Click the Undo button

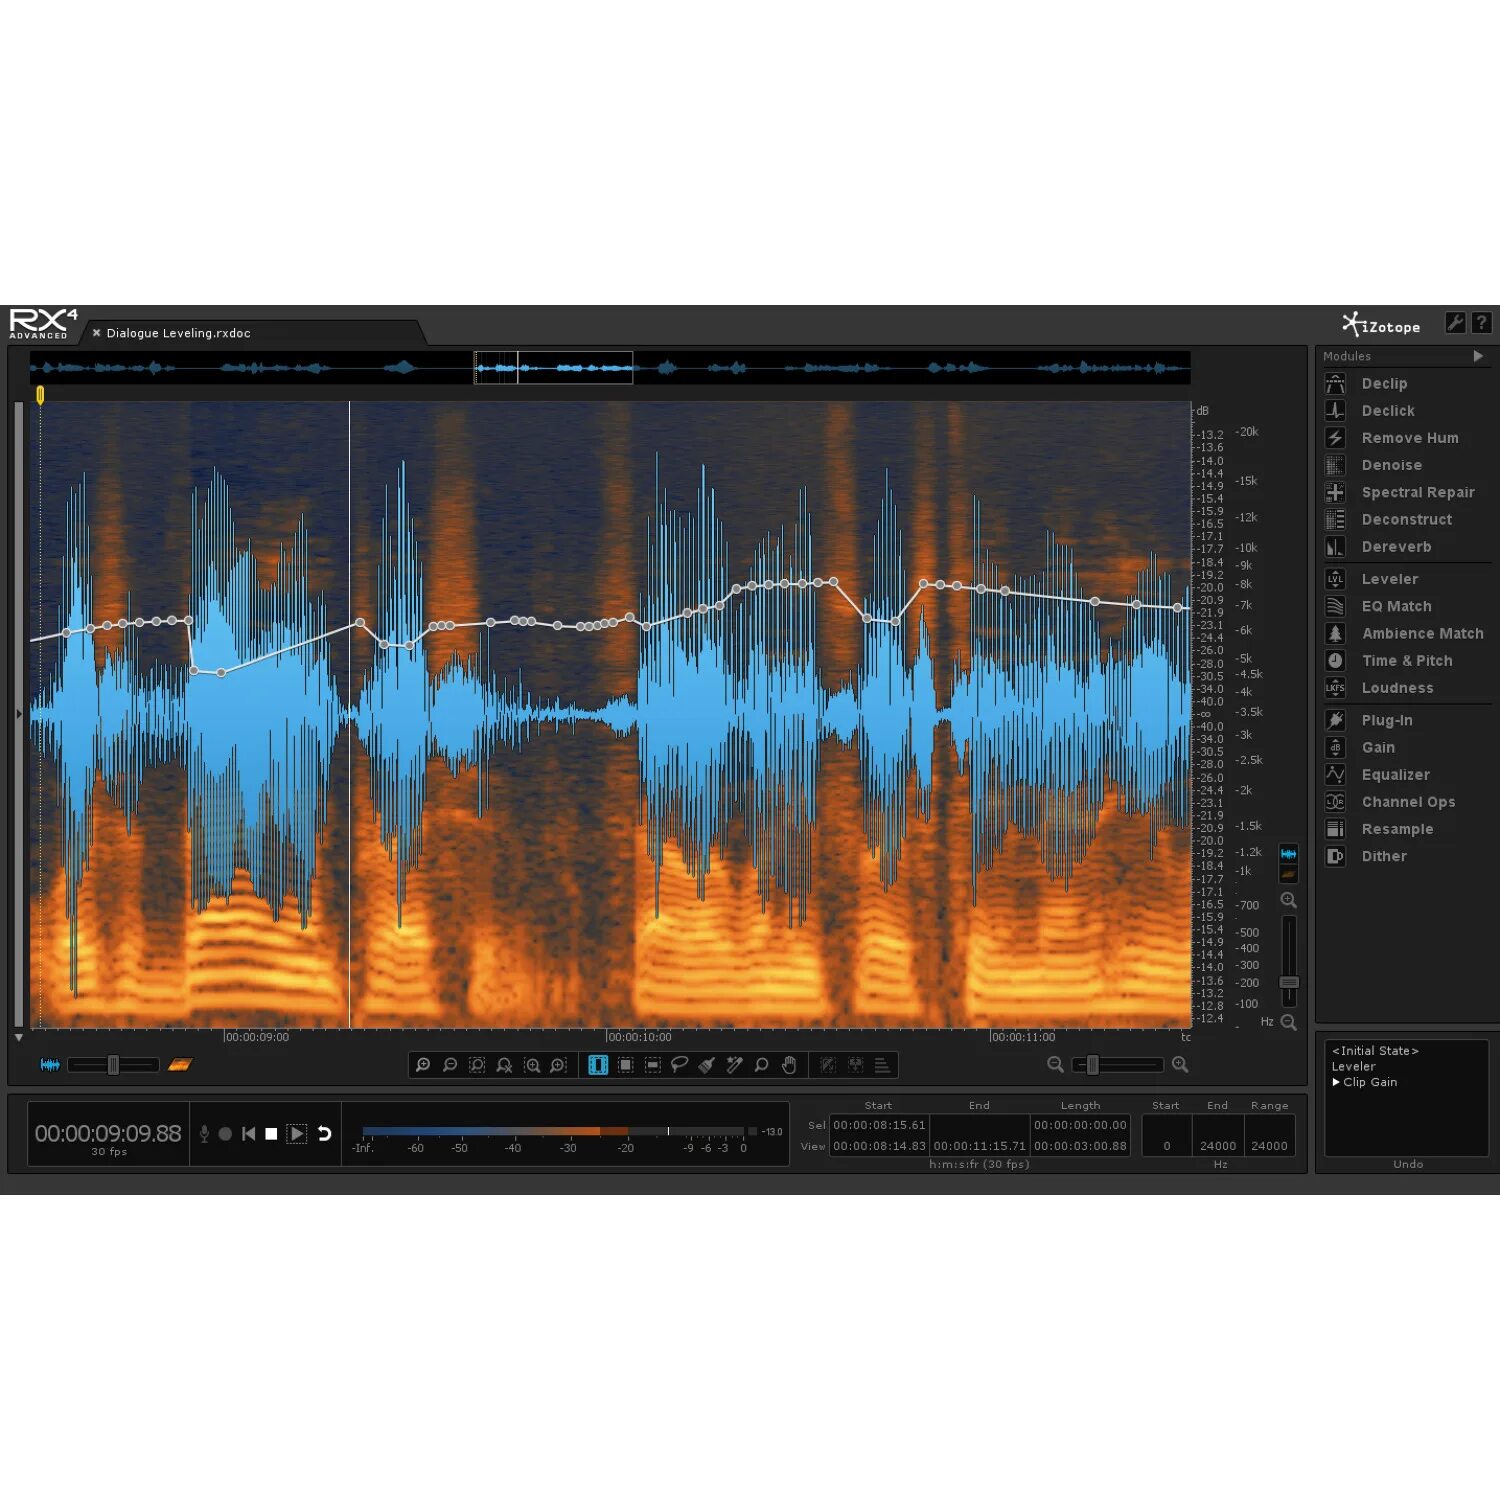pyautogui.click(x=1407, y=1164)
